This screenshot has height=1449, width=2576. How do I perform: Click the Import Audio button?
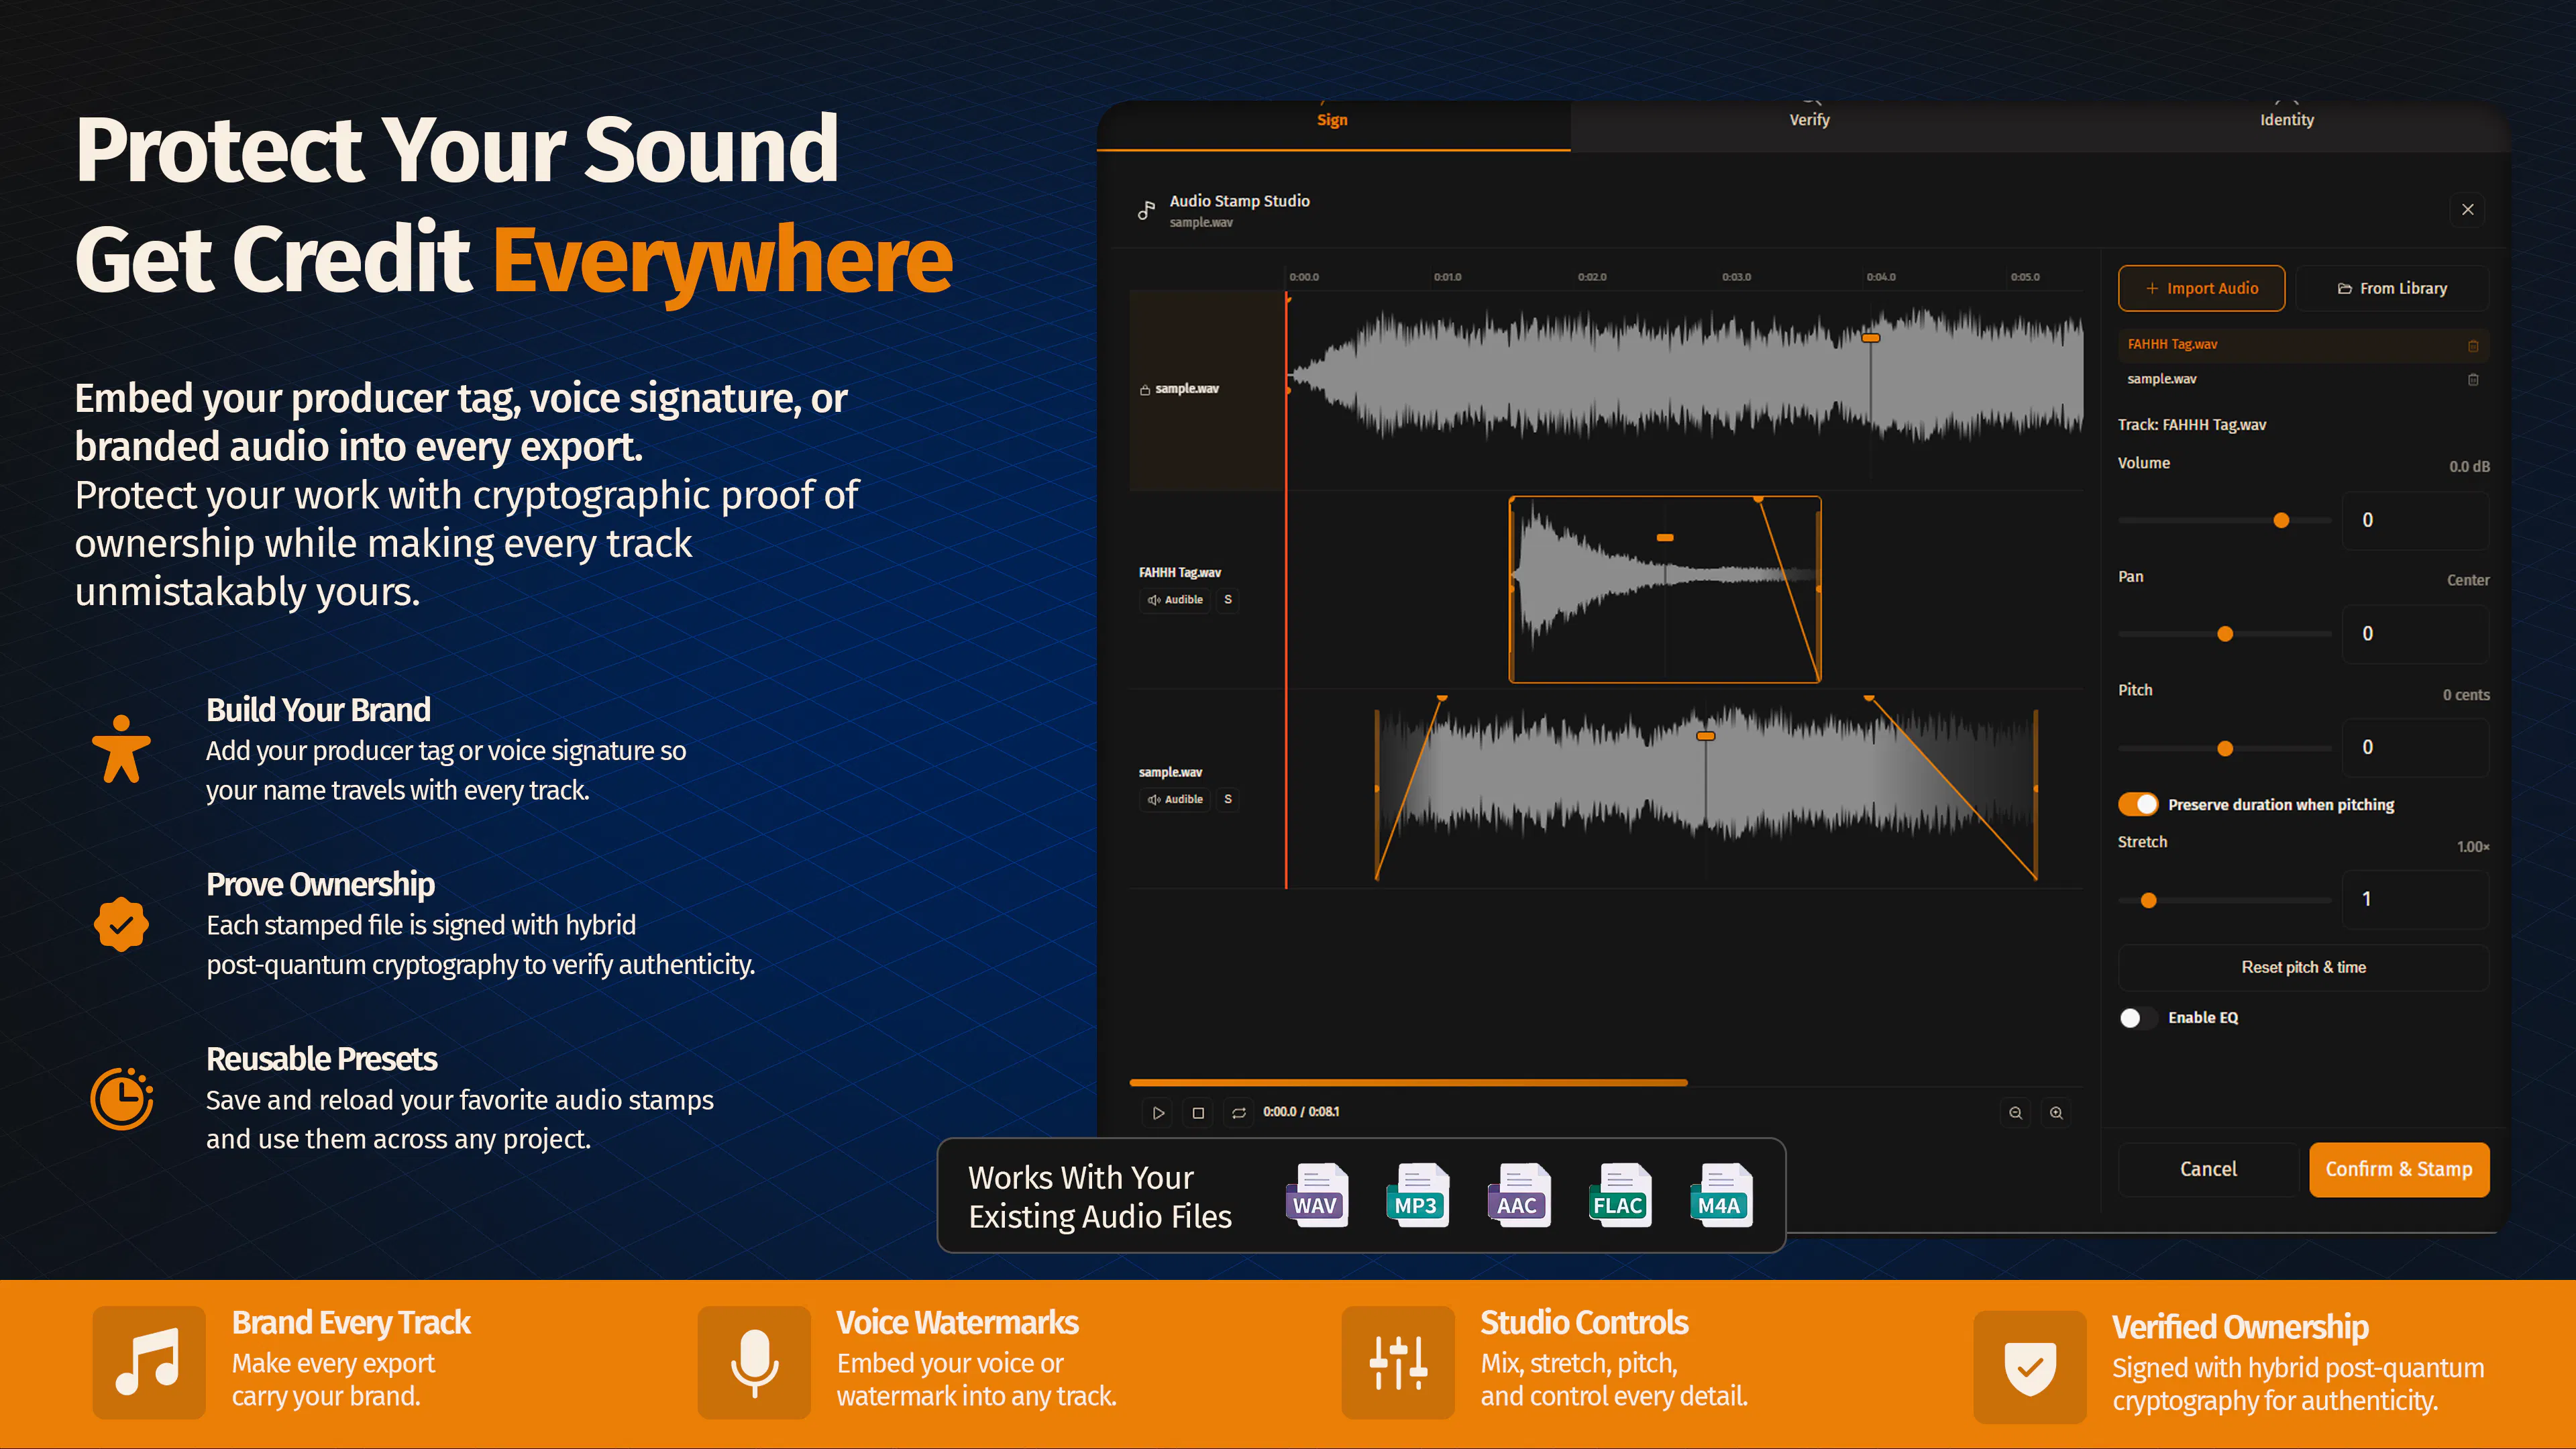2201,288
